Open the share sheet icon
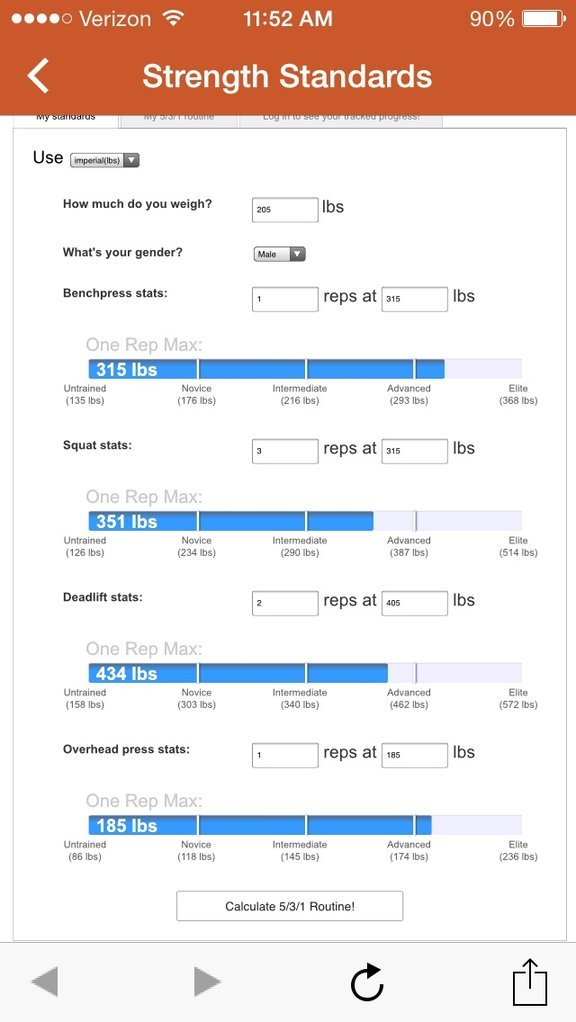 530,982
